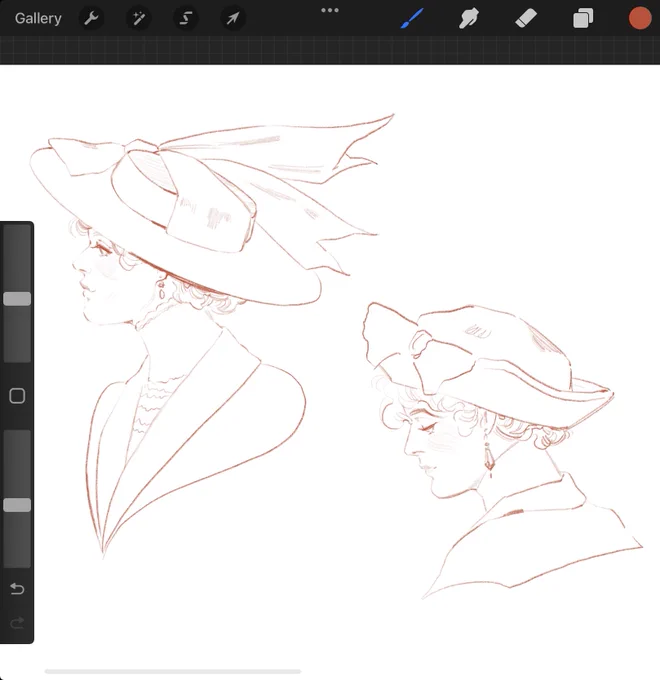Screen dimensions: 660x680
Task: Click the horizontal scrollbar at the bottom
Action: (173, 671)
